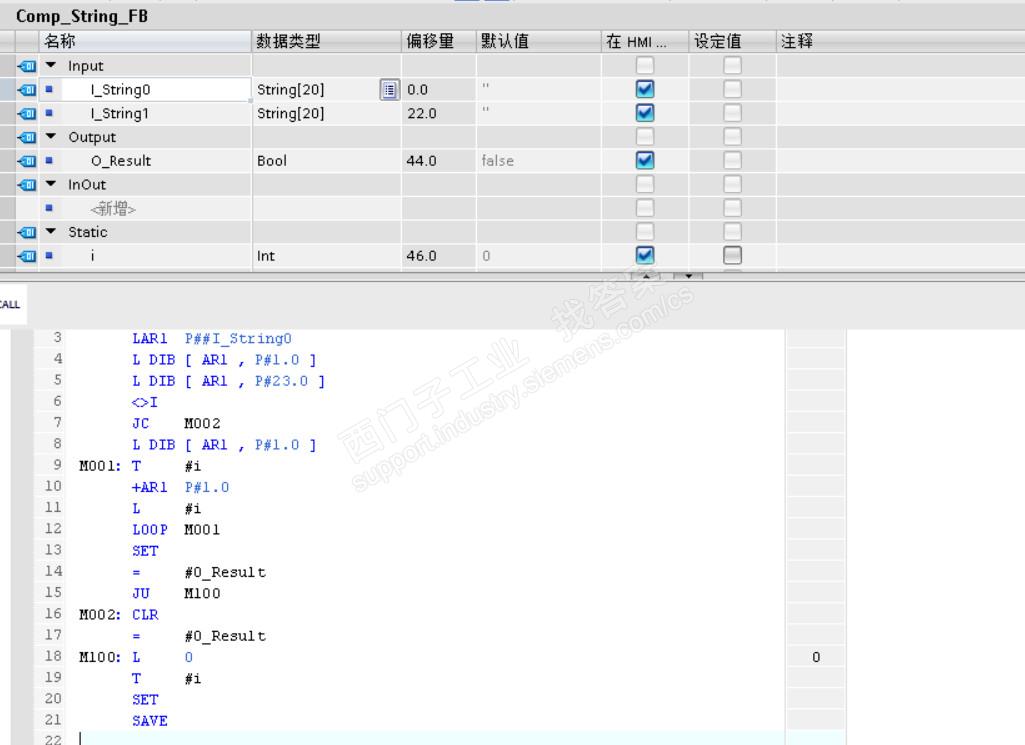Screen dimensions: 1025x745
Task: Click the Int data type cell
Action: point(327,256)
